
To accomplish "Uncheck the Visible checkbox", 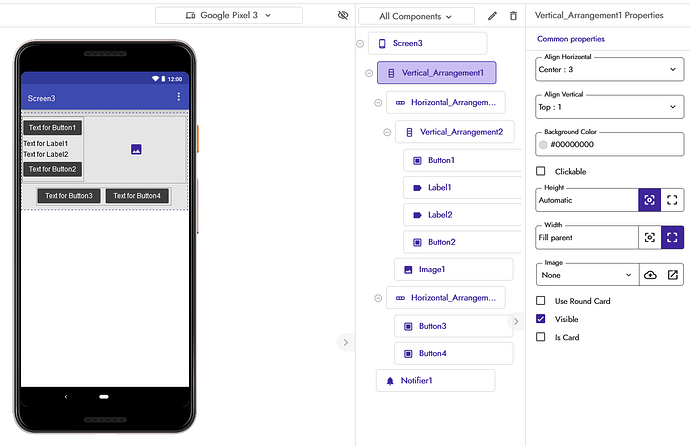I will (542, 319).
